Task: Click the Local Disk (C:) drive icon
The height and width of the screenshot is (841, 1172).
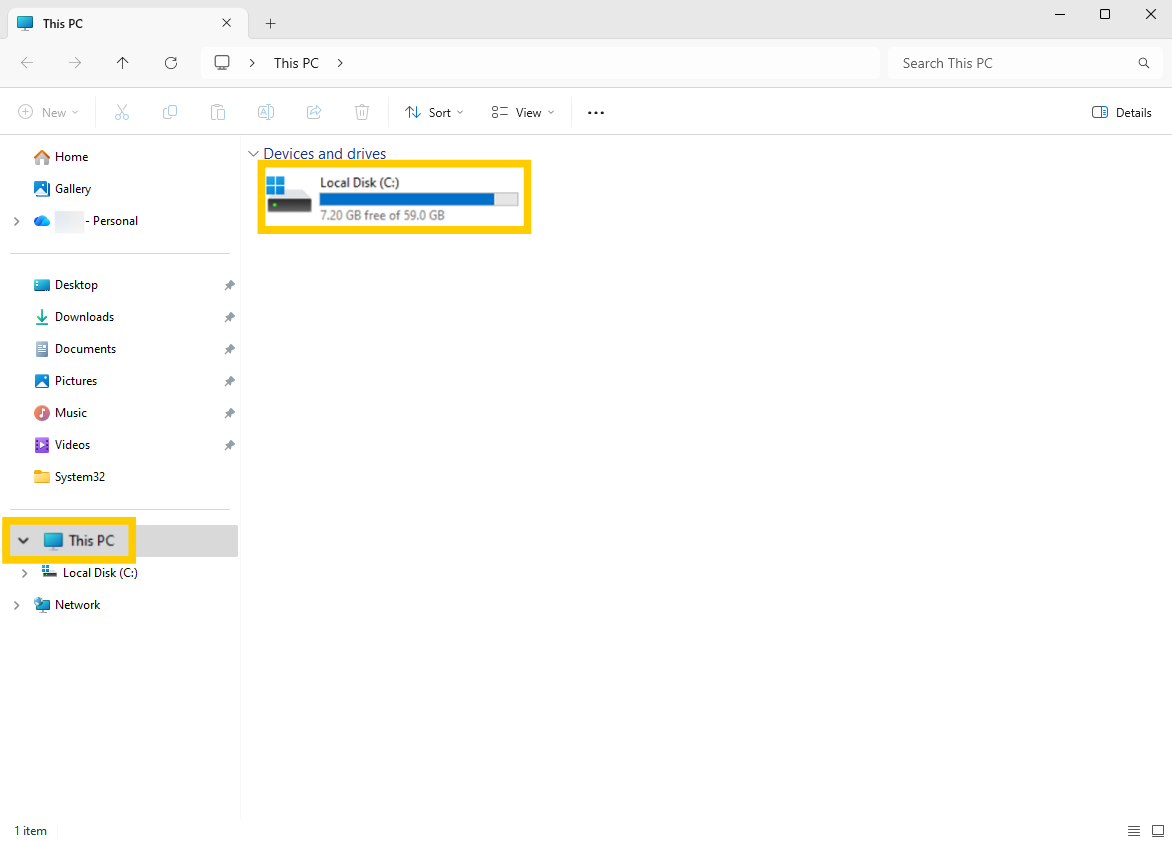Action: (x=289, y=195)
